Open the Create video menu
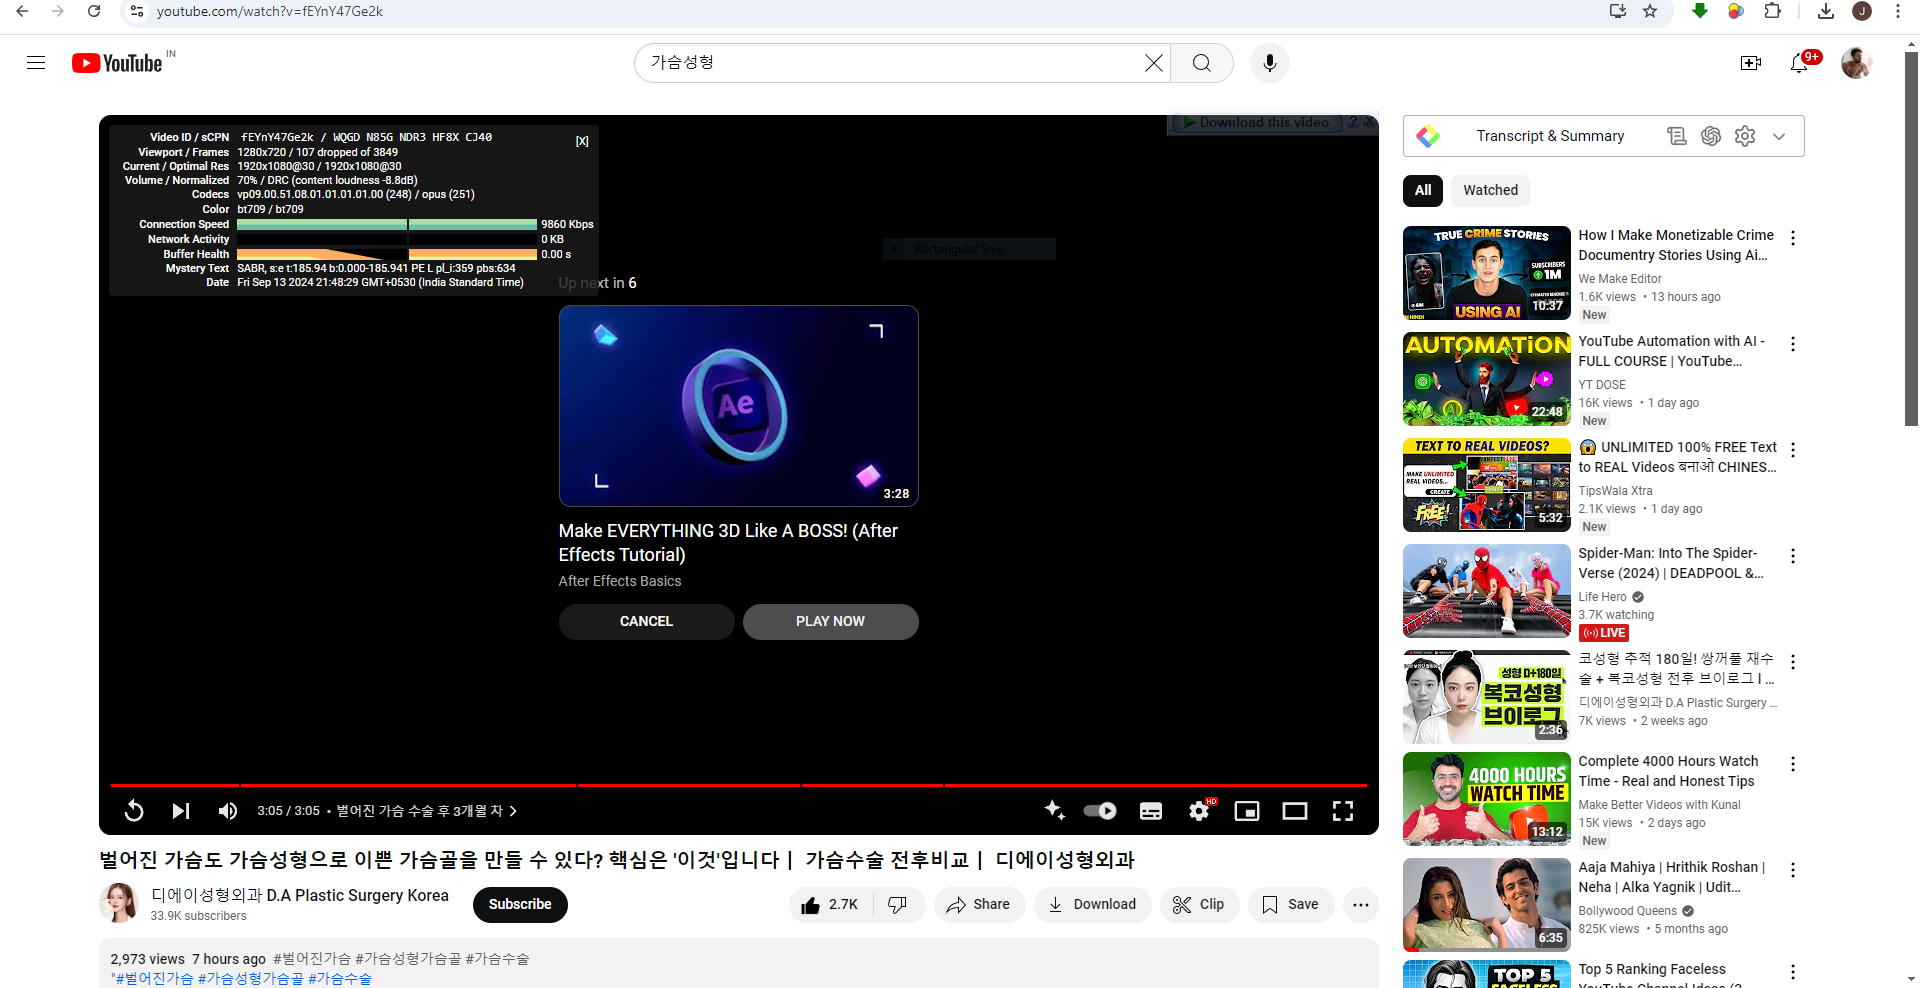Viewport: 1920px width, 988px height. point(1751,63)
